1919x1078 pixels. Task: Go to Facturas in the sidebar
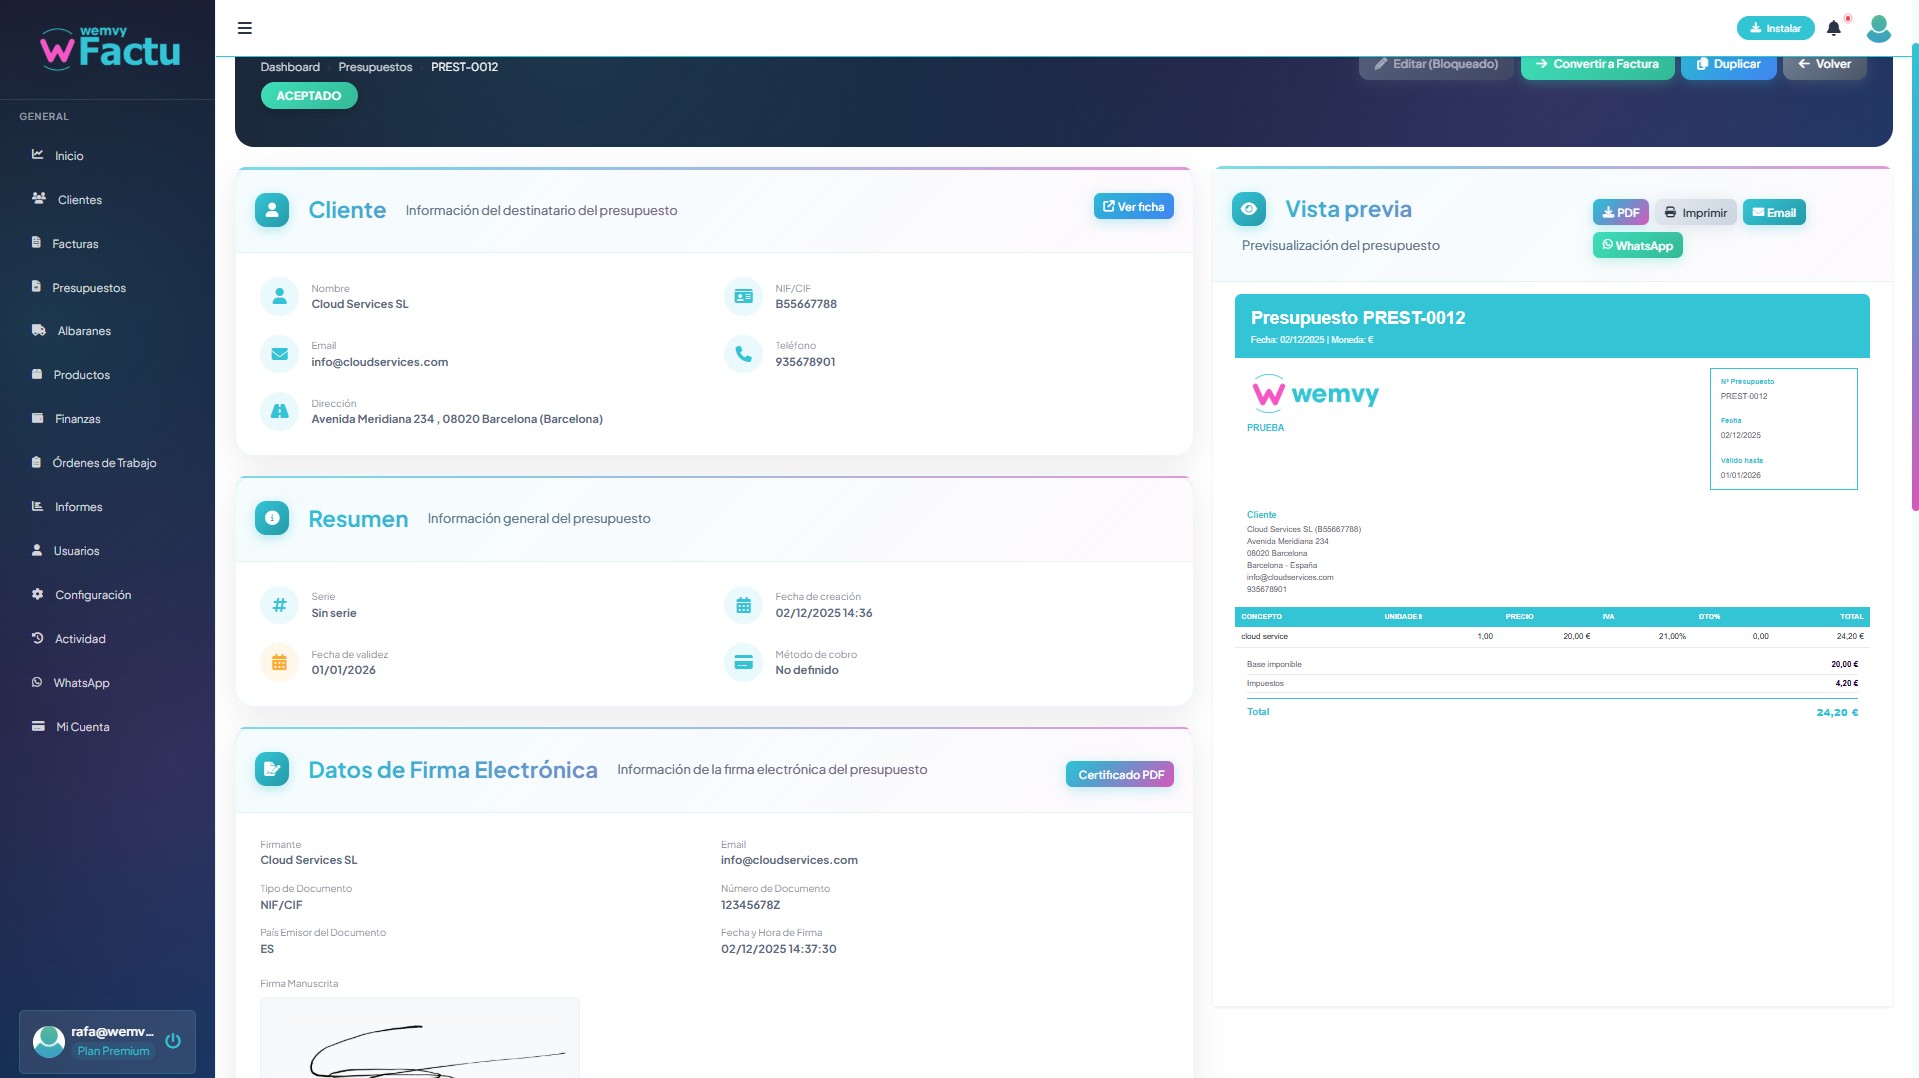75,244
